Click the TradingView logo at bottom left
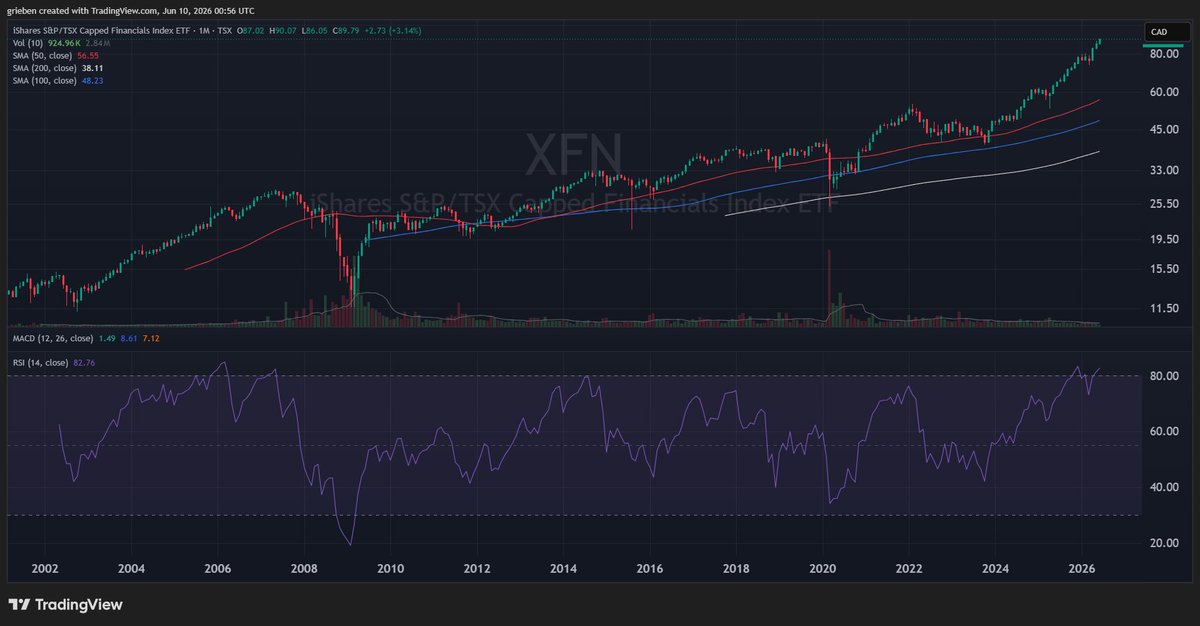Viewport: 1200px width, 626px height. tap(65, 605)
